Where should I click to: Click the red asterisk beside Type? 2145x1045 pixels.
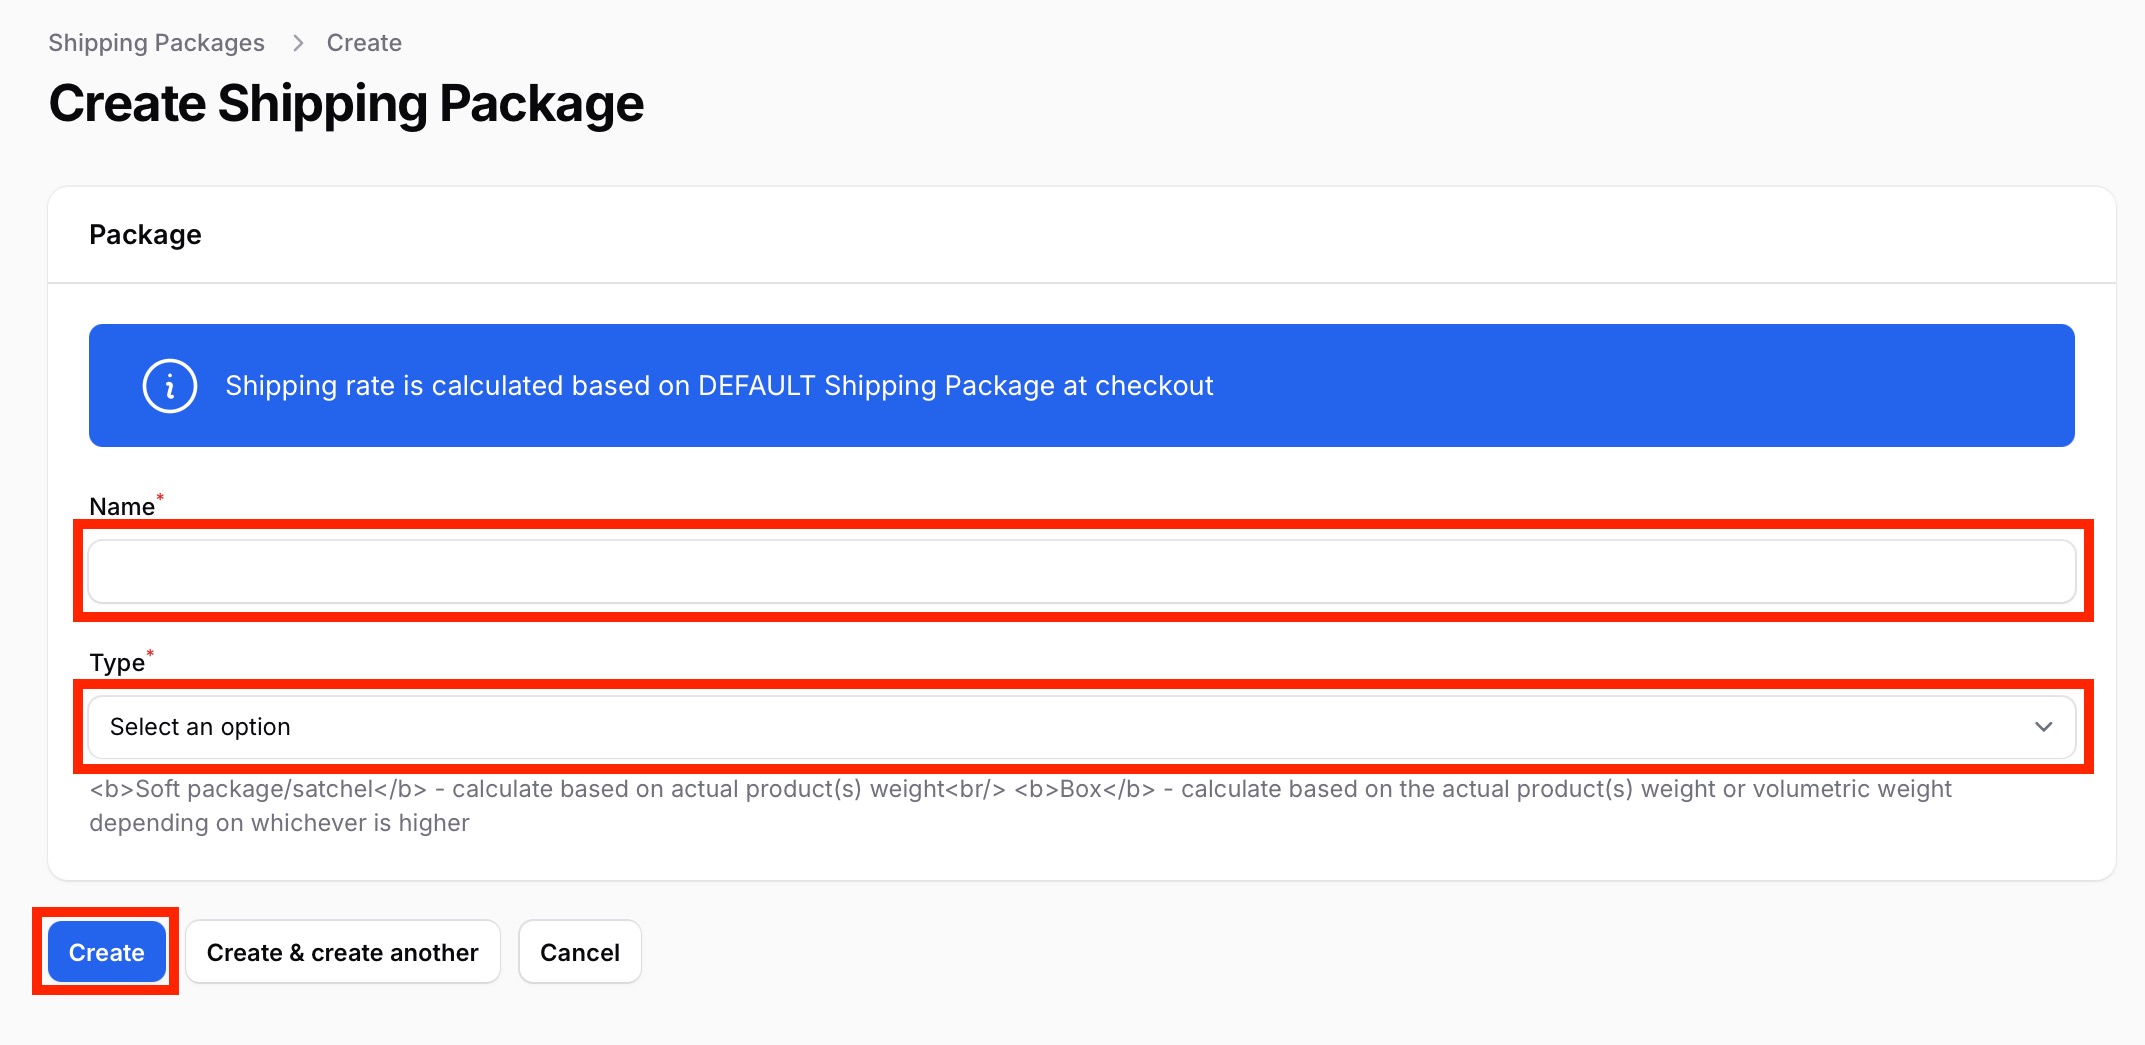(x=150, y=653)
